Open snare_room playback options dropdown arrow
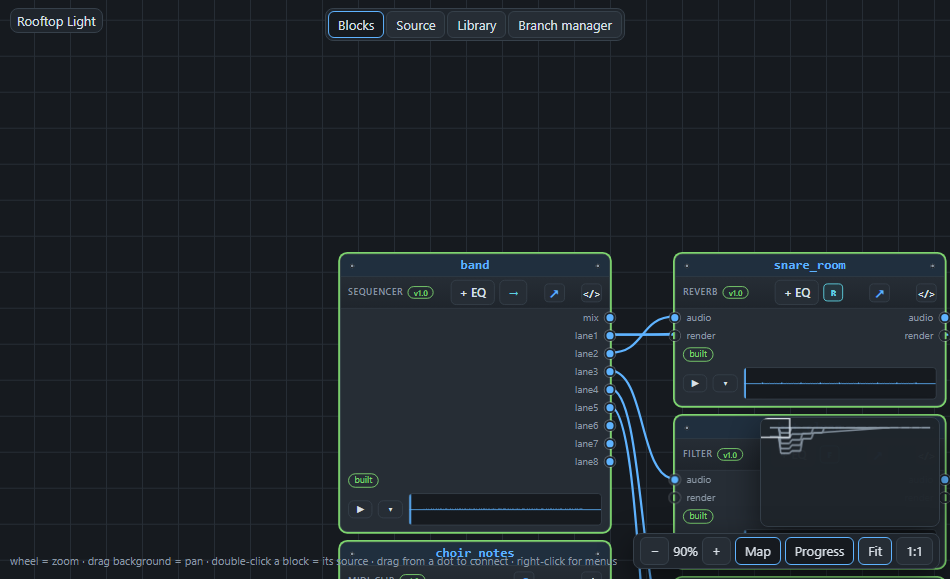950x579 pixels. [725, 383]
